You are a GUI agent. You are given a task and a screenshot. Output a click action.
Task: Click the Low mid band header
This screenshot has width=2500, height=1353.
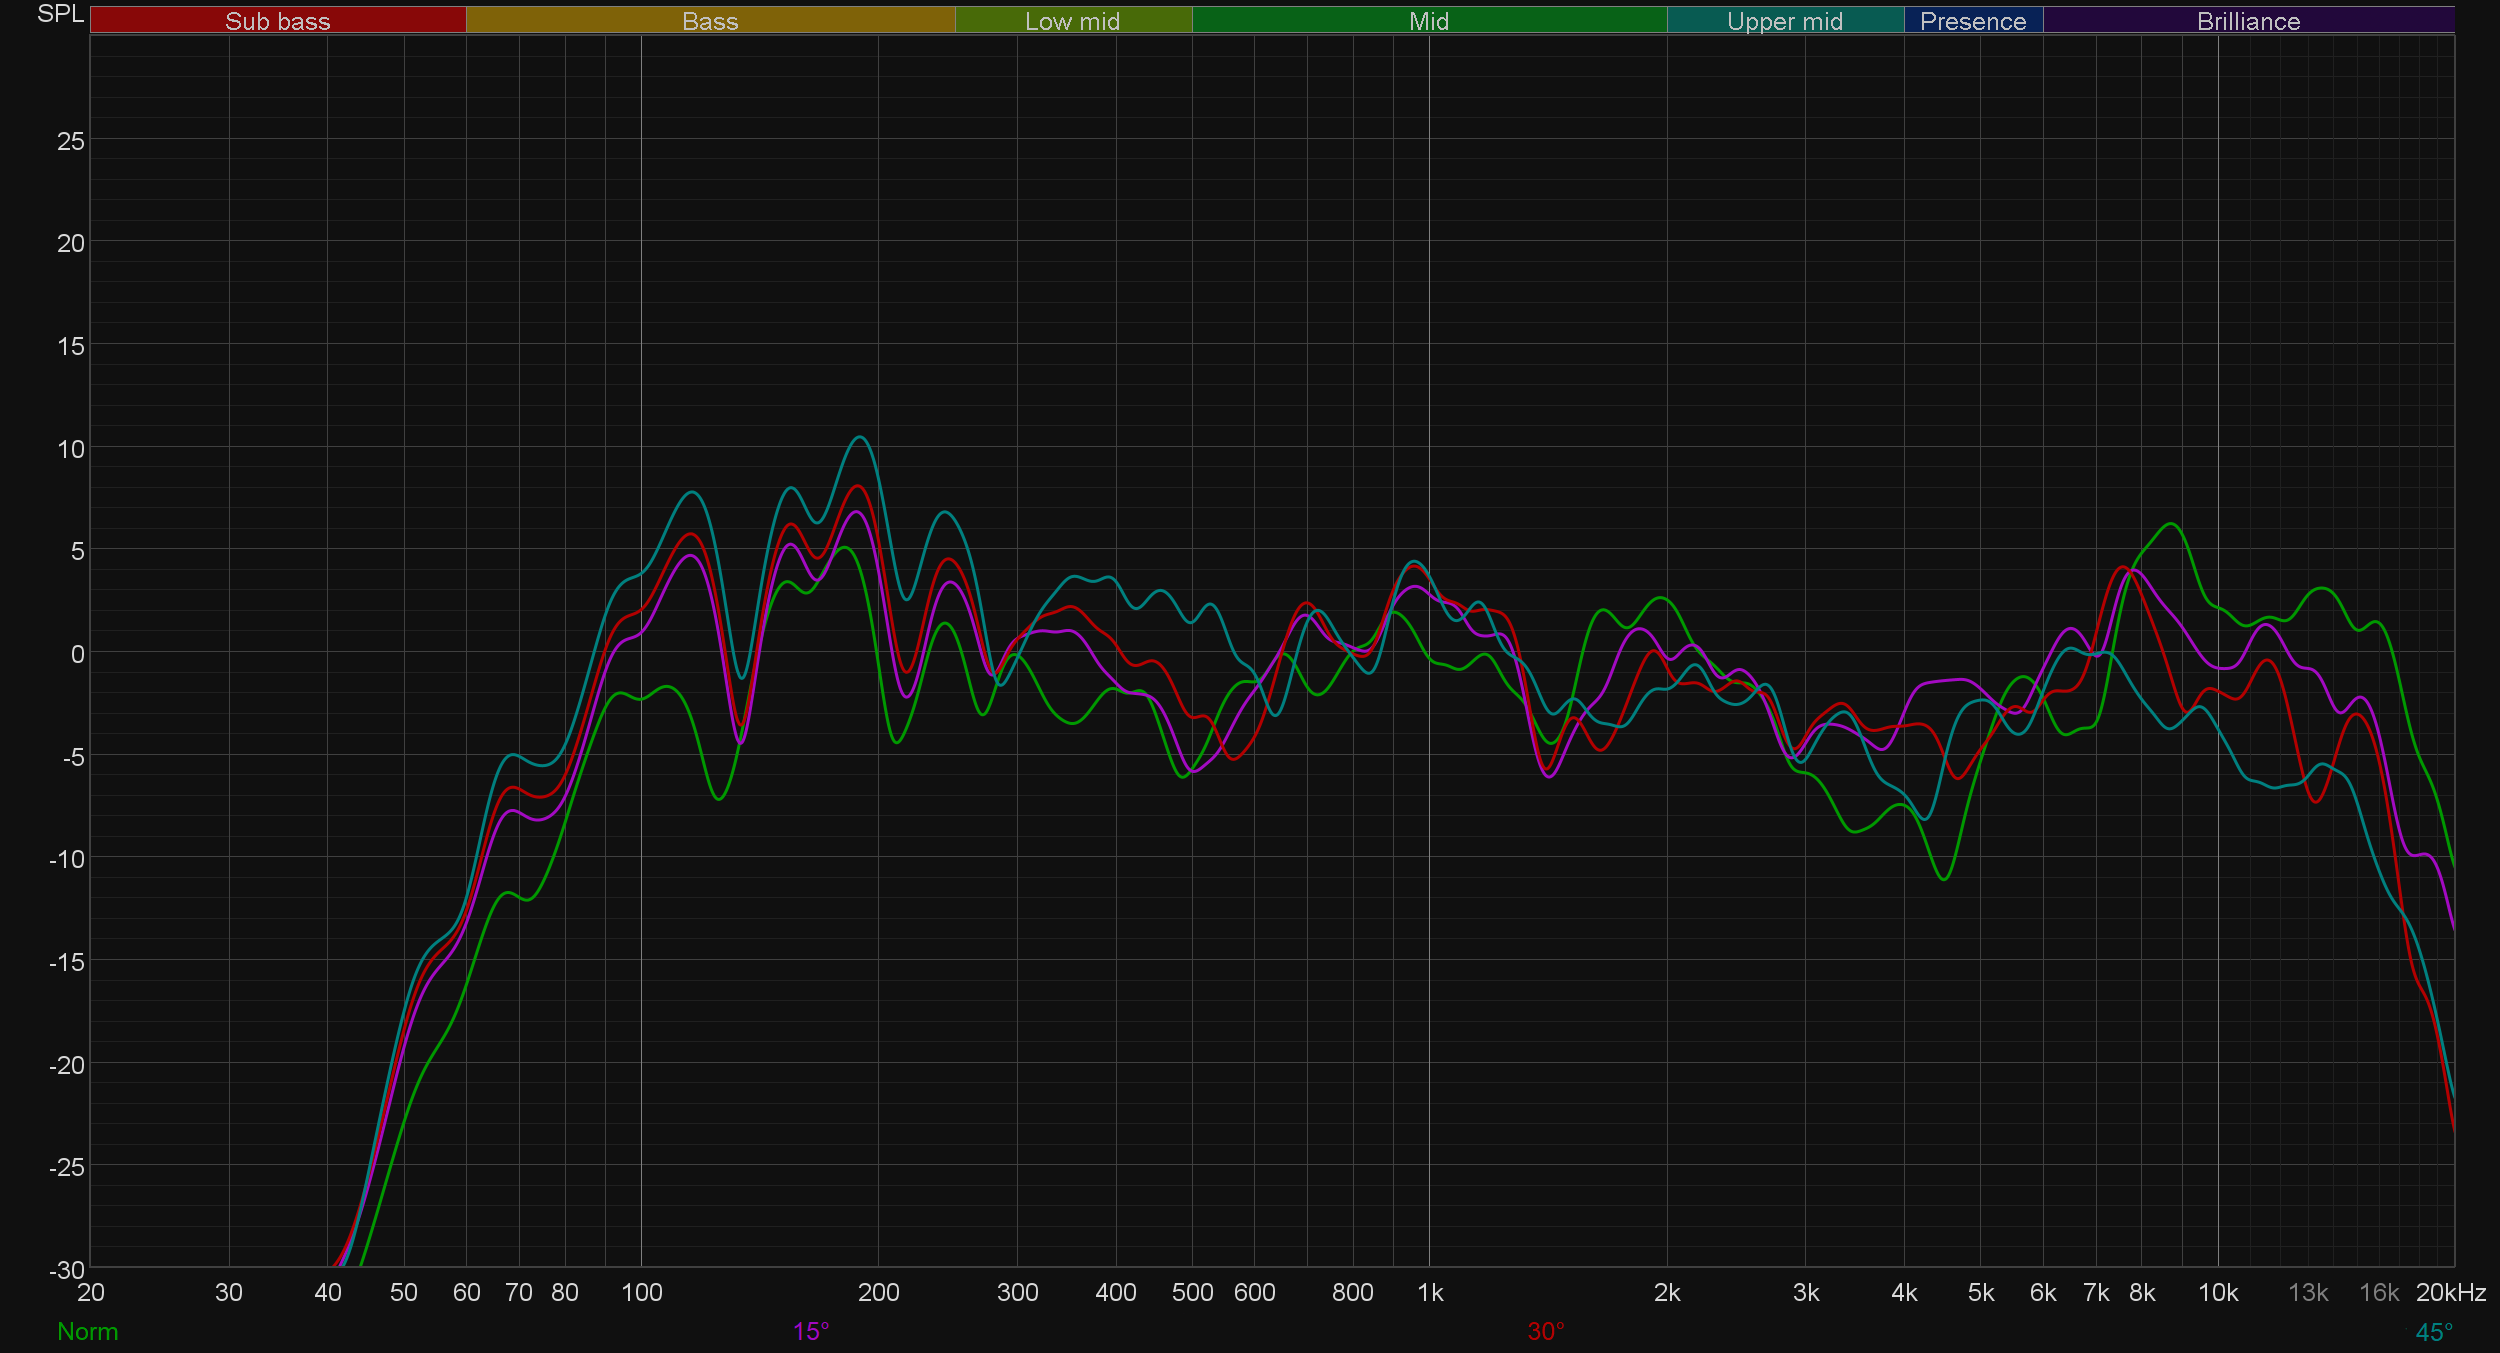click(x=1072, y=21)
